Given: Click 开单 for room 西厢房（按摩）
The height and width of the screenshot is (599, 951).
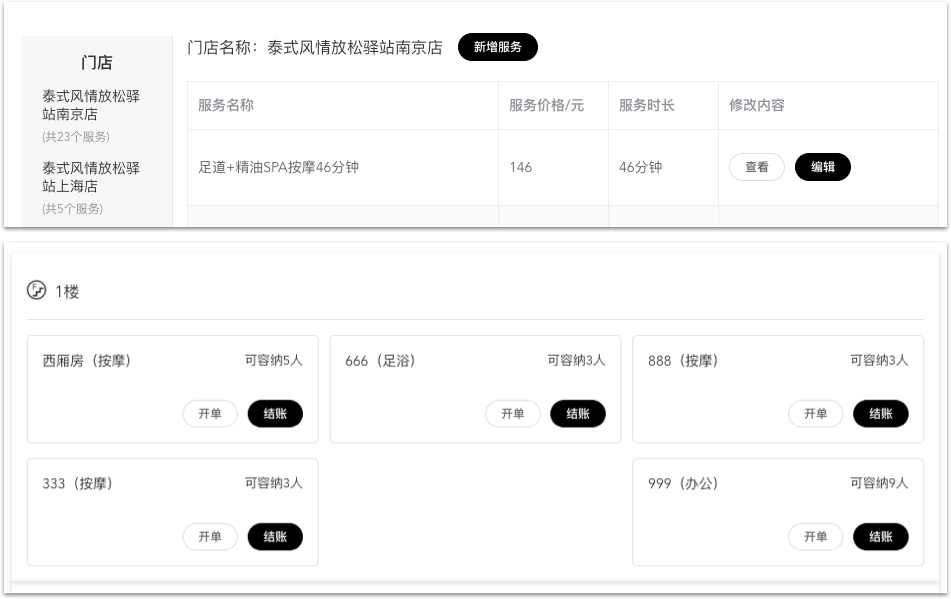Looking at the screenshot, I should click(x=210, y=413).
